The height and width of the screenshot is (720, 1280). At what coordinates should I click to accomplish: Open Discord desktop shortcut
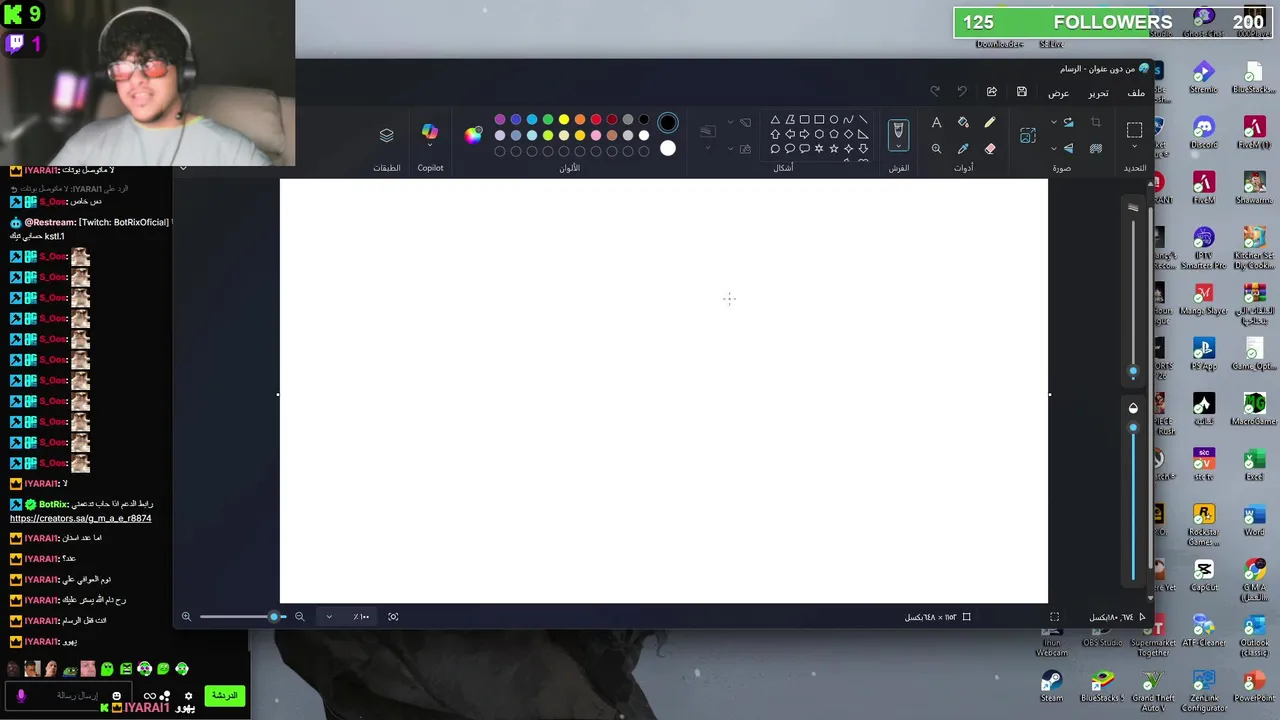tap(1204, 132)
